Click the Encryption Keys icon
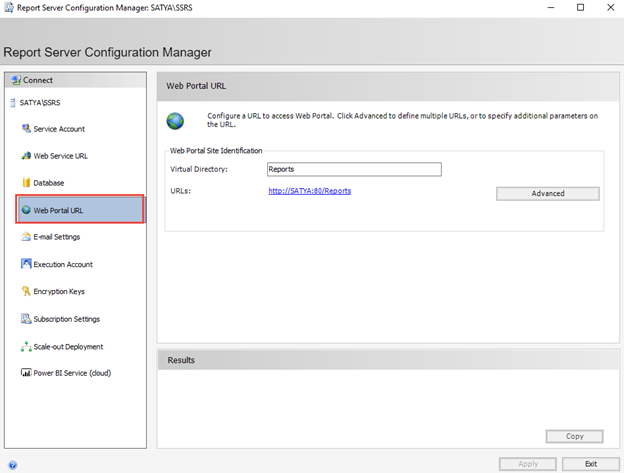The height and width of the screenshot is (473, 624). pos(26,292)
